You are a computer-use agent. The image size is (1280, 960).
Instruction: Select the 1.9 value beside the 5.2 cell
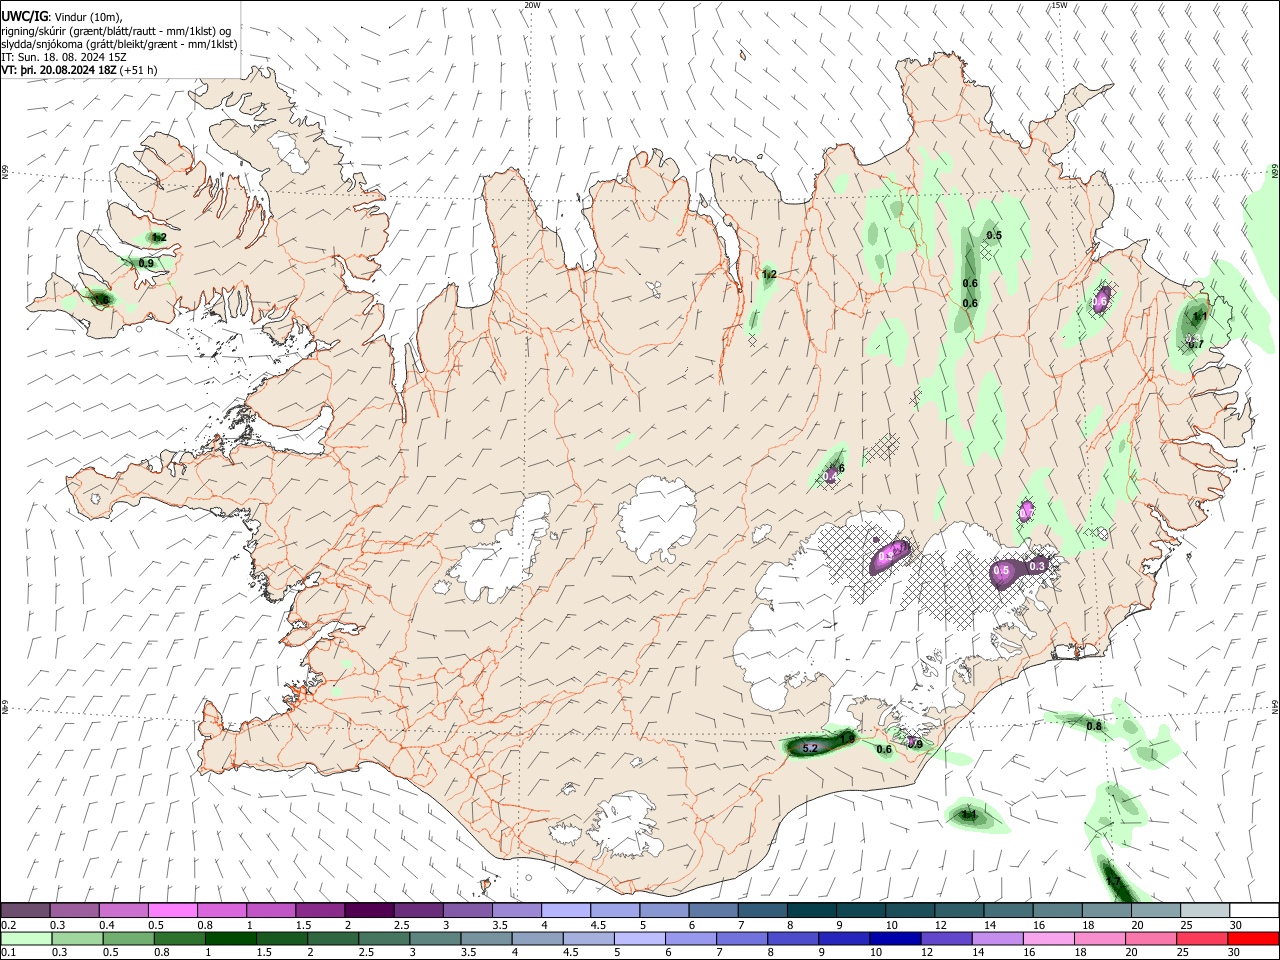tap(846, 739)
